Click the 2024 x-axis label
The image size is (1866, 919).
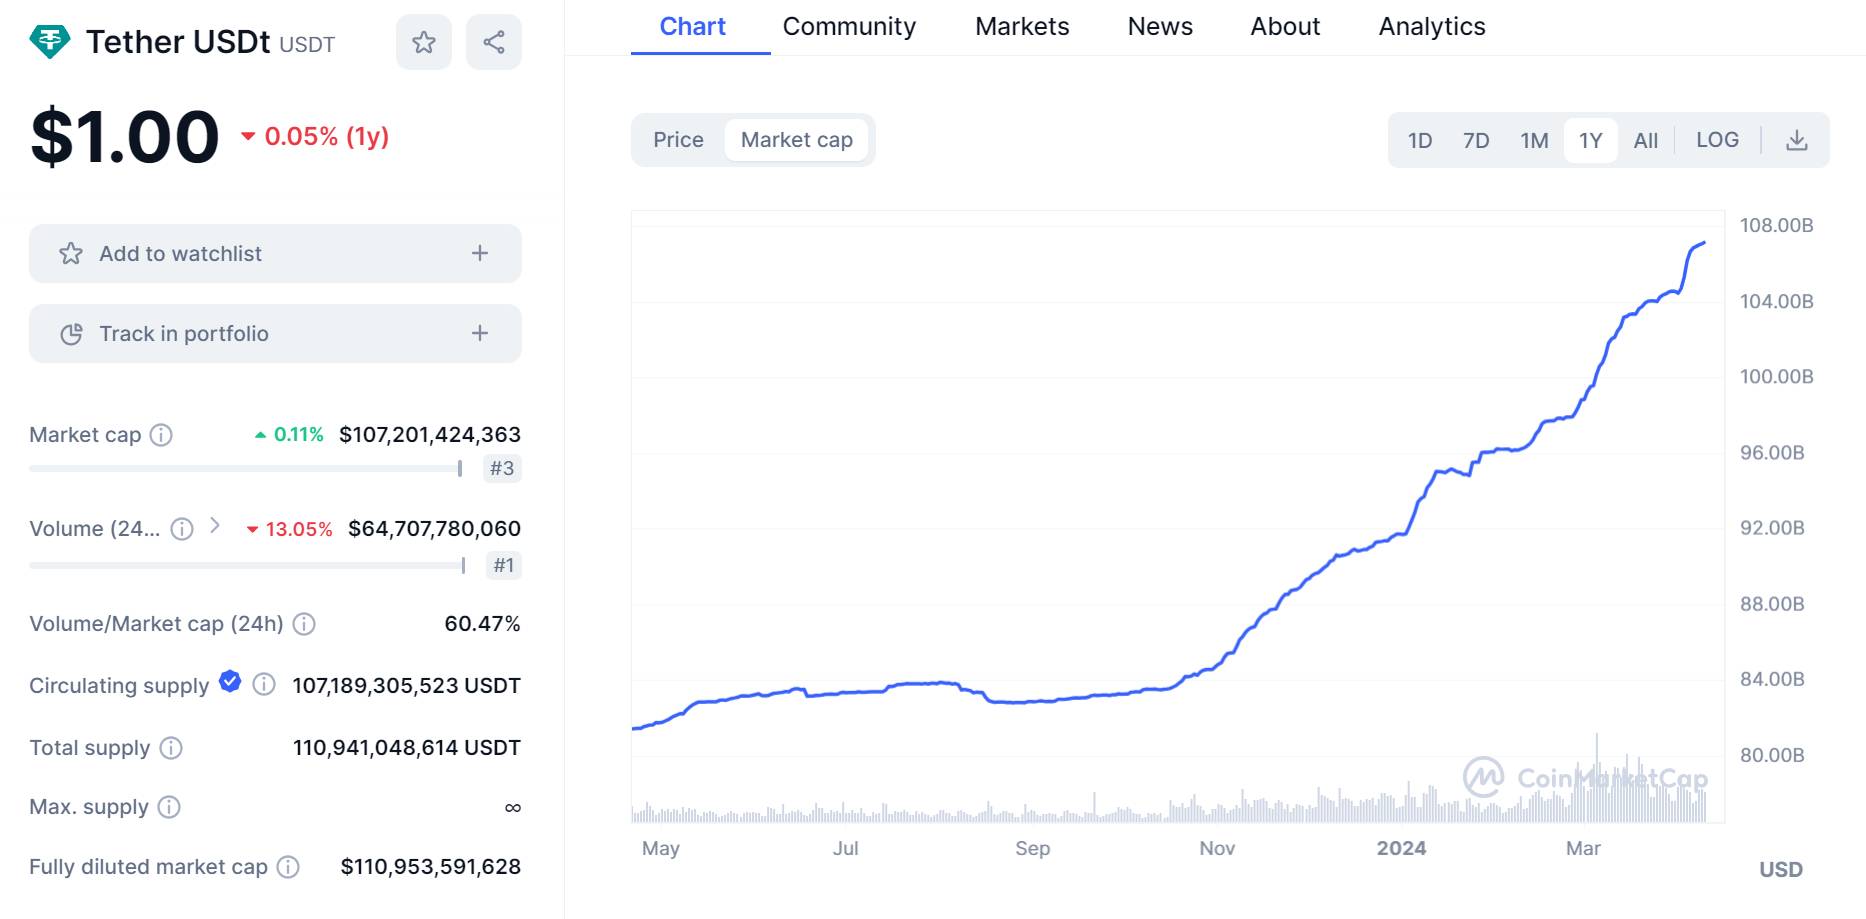click(1401, 849)
